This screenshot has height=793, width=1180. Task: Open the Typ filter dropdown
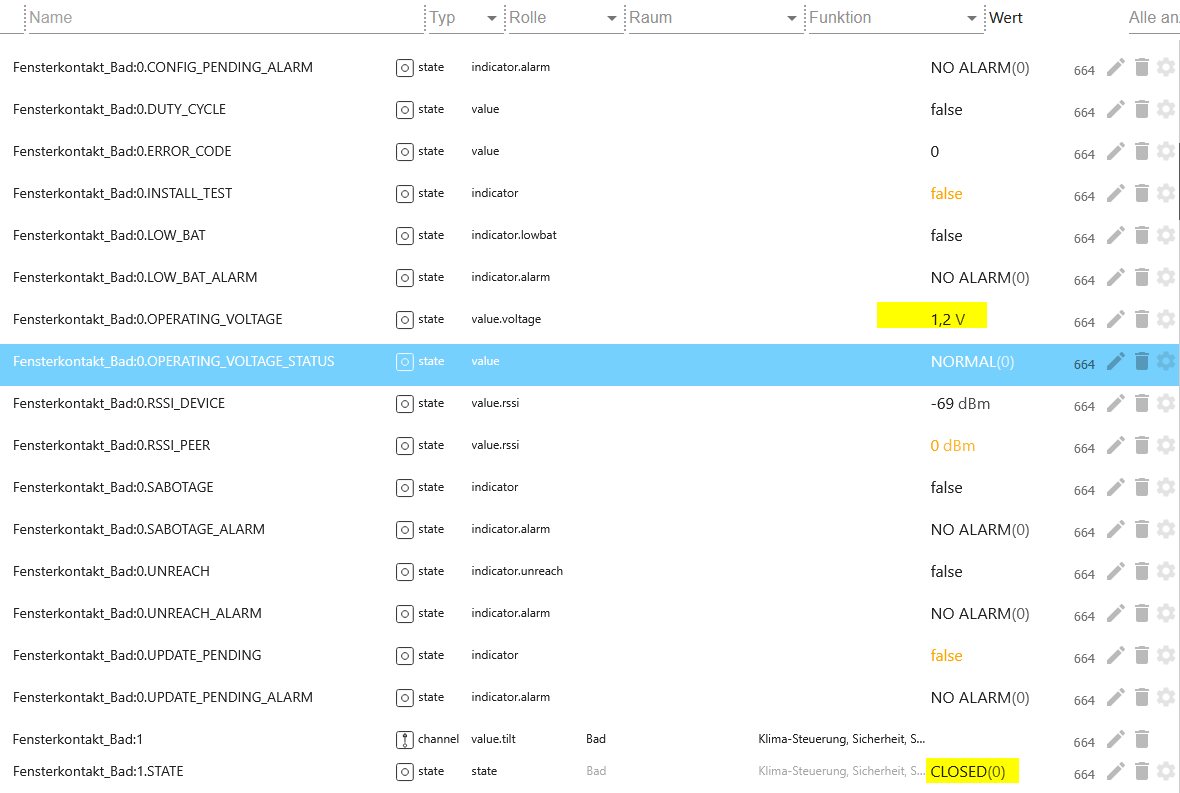pos(491,18)
